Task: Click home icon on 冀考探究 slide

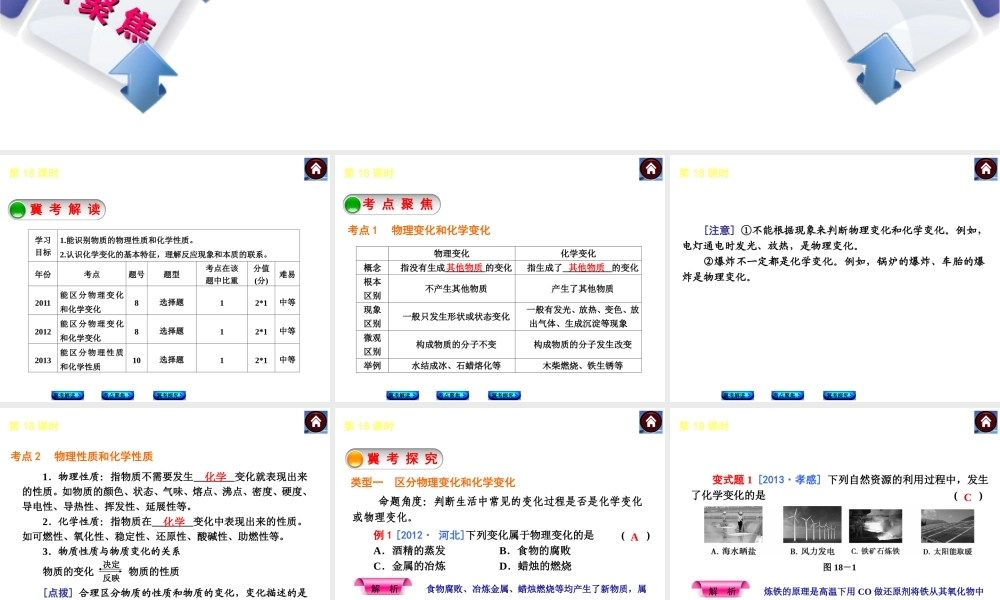Action: (x=651, y=421)
